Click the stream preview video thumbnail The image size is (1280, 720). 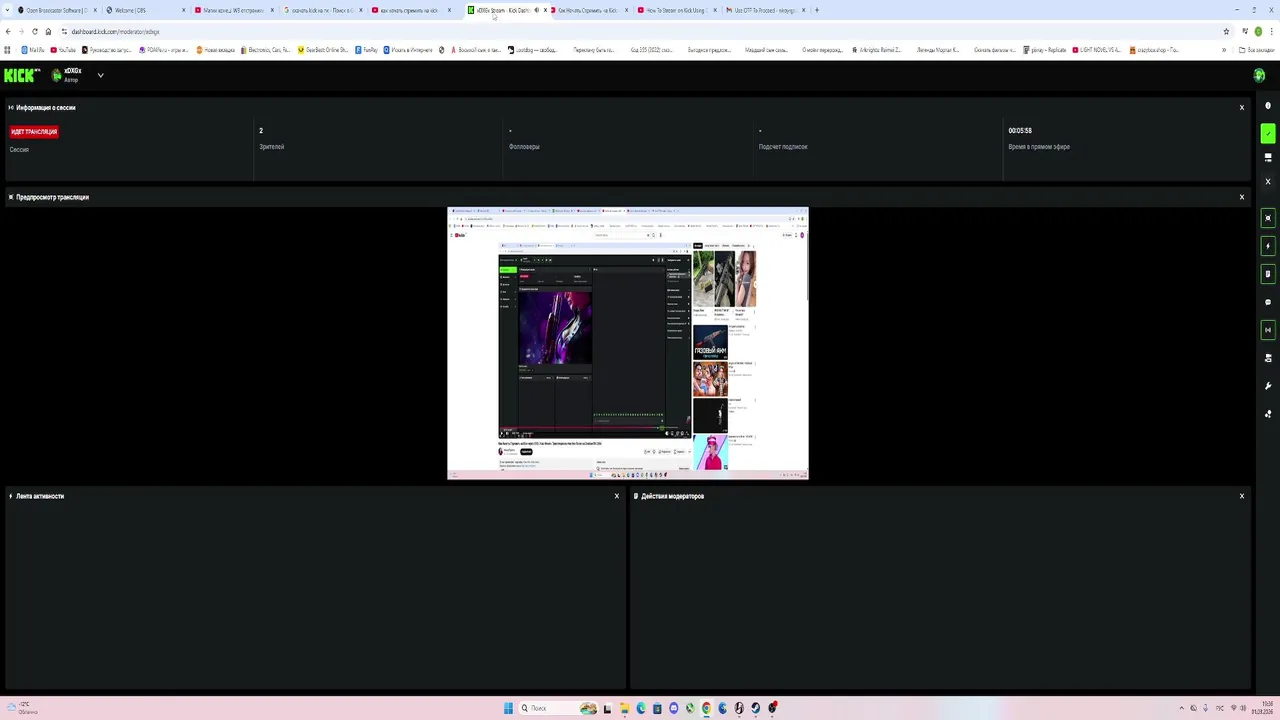[627, 344]
